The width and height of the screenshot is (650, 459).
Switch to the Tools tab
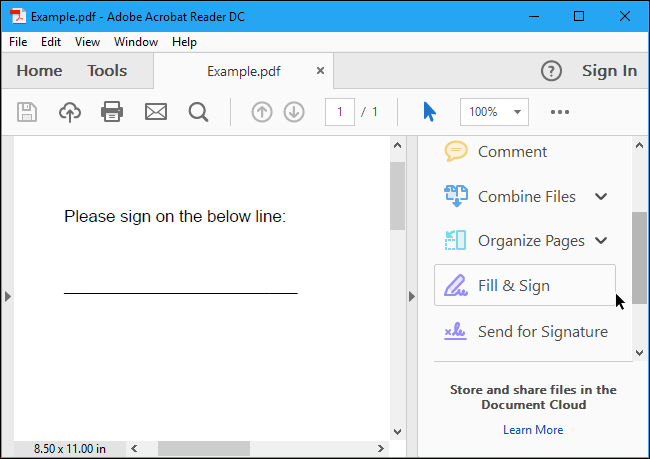click(x=107, y=71)
